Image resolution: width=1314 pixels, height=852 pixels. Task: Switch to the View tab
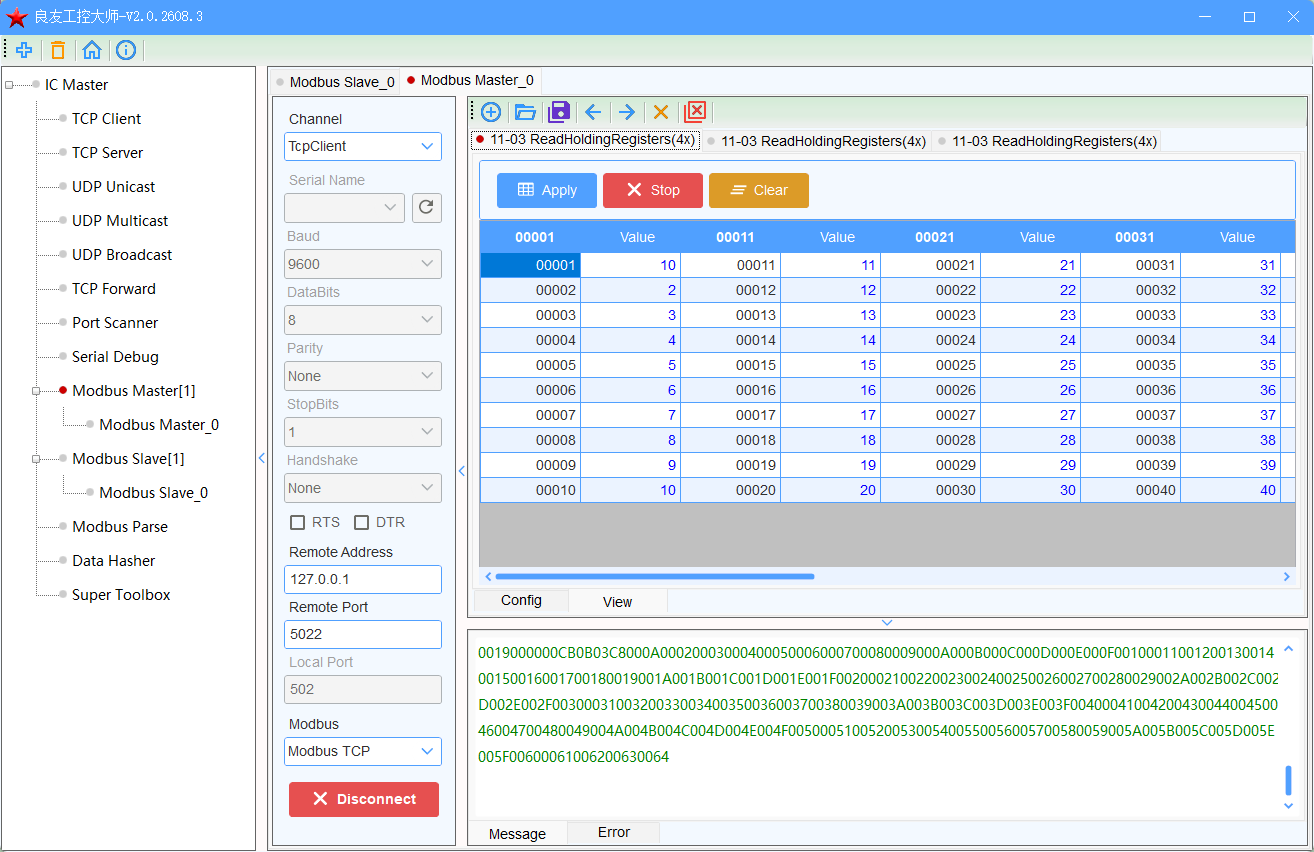[618, 601]
